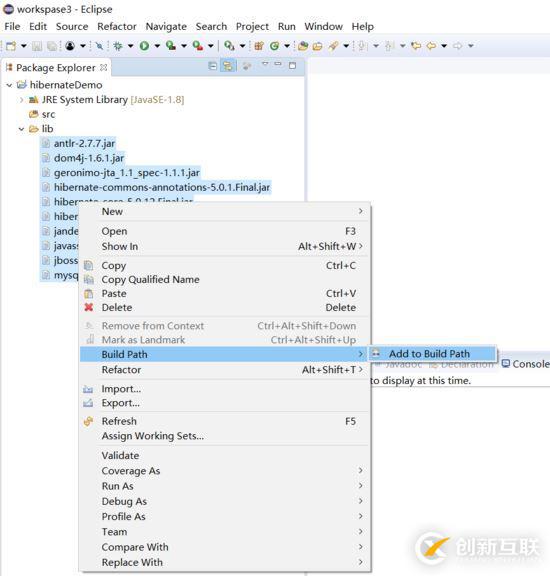The width and height of the screenshot is (550, 576).
Task: Open the New Java Class dropdown arrow
Action: pos(287,46)
